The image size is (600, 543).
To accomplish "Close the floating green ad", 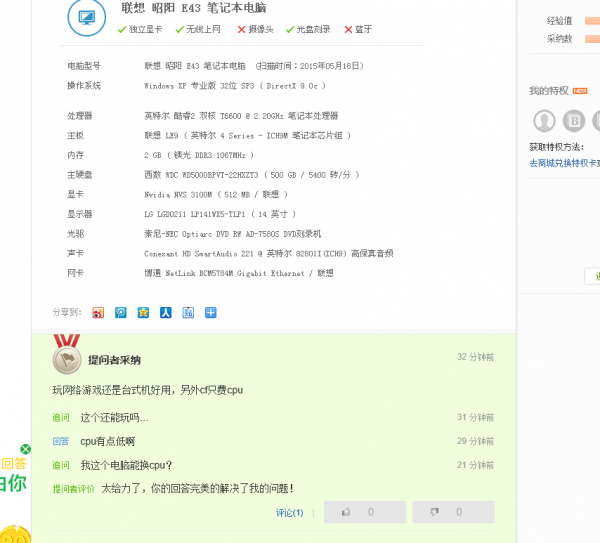I will pos(26,449).
